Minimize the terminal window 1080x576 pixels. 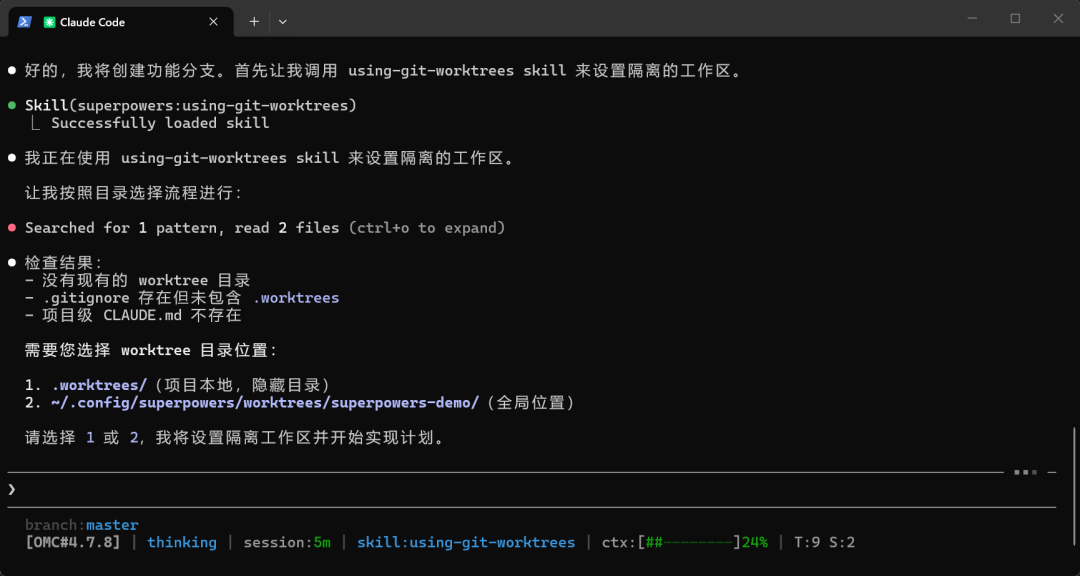pos(971,19)
